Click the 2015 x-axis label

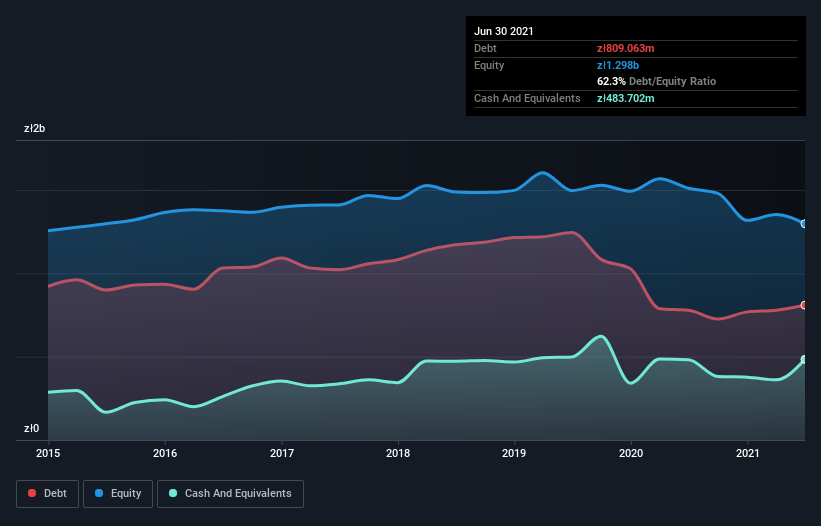point(48,453)
